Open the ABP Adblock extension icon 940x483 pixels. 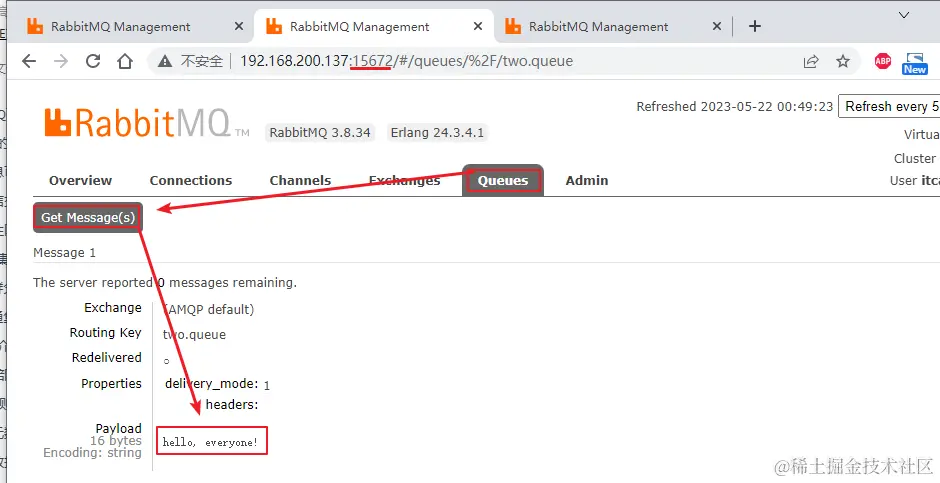pyautogui.click(x=882, y=61)
